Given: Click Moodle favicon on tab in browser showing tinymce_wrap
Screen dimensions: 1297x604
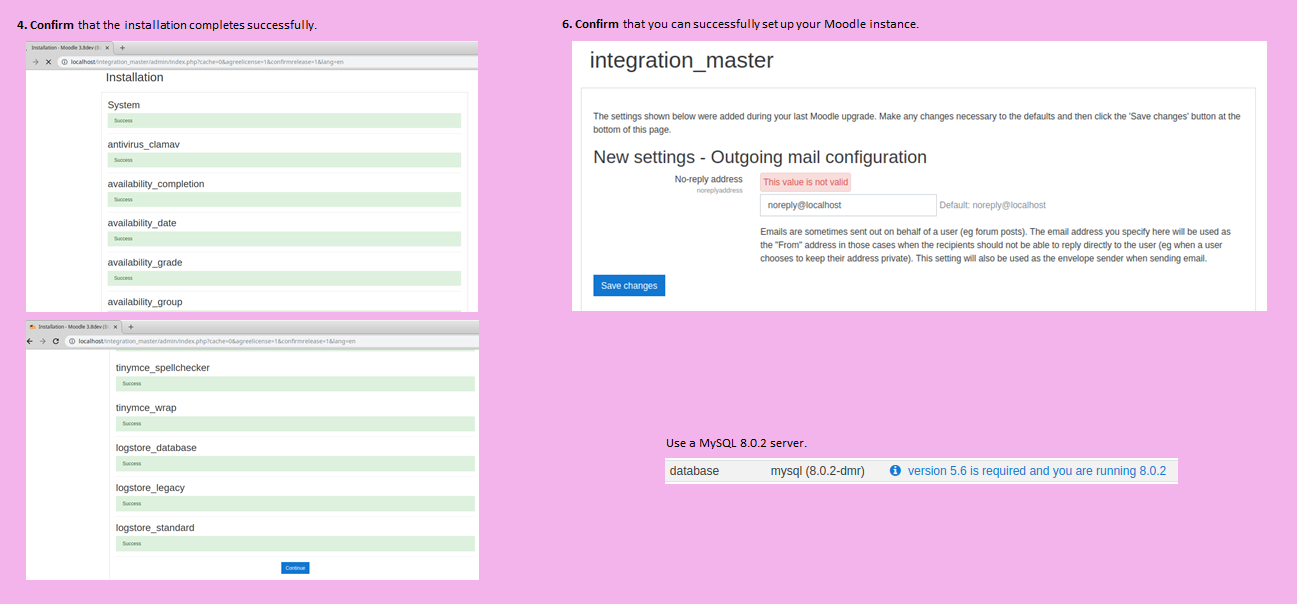Looking at the screenshot, I should click(x=33, y=326).
